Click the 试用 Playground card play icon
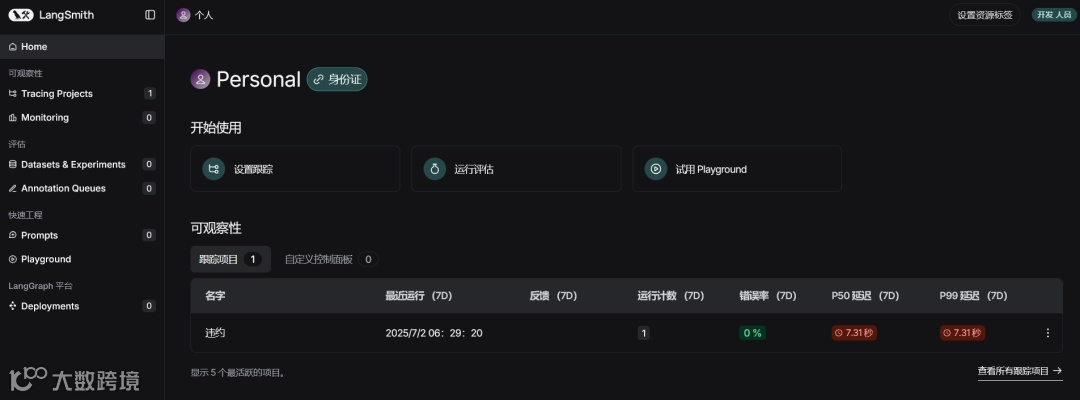Viewport: 1080px width, 400px height. (x=656, y=169)
